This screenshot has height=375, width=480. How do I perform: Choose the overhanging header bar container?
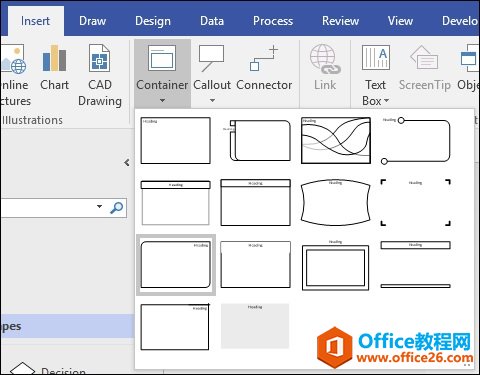coord(175,203)
